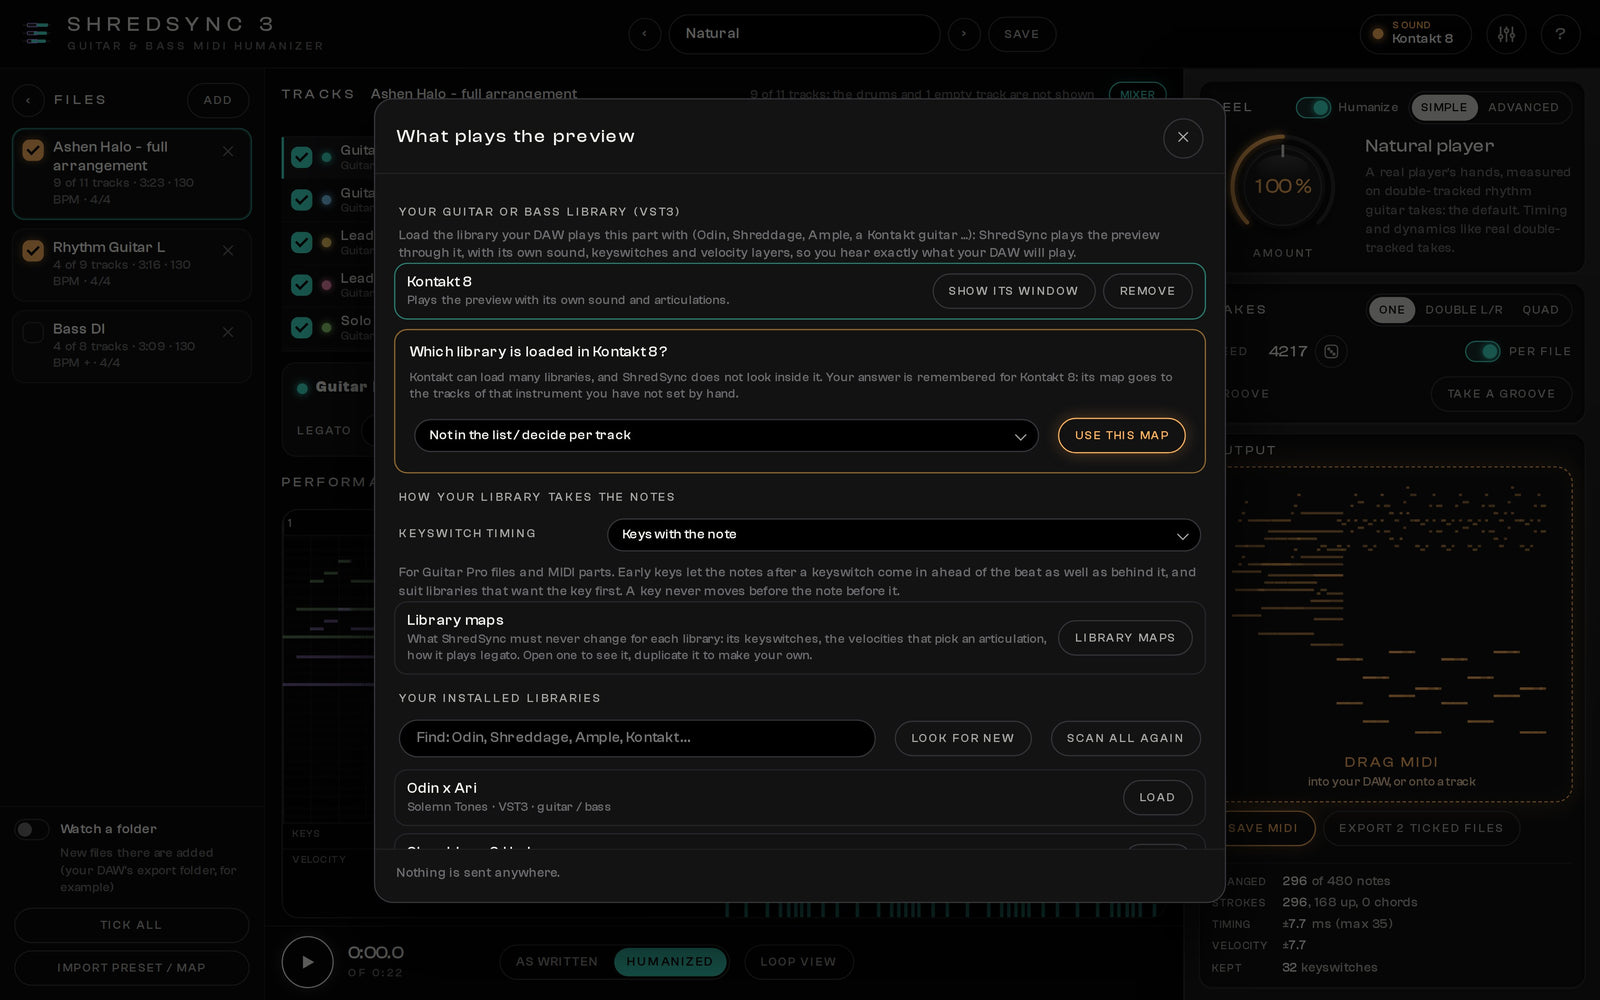The image size is (1600, 1000).
Task: Click Use This Map button
Action: [x=1121, y=436]
